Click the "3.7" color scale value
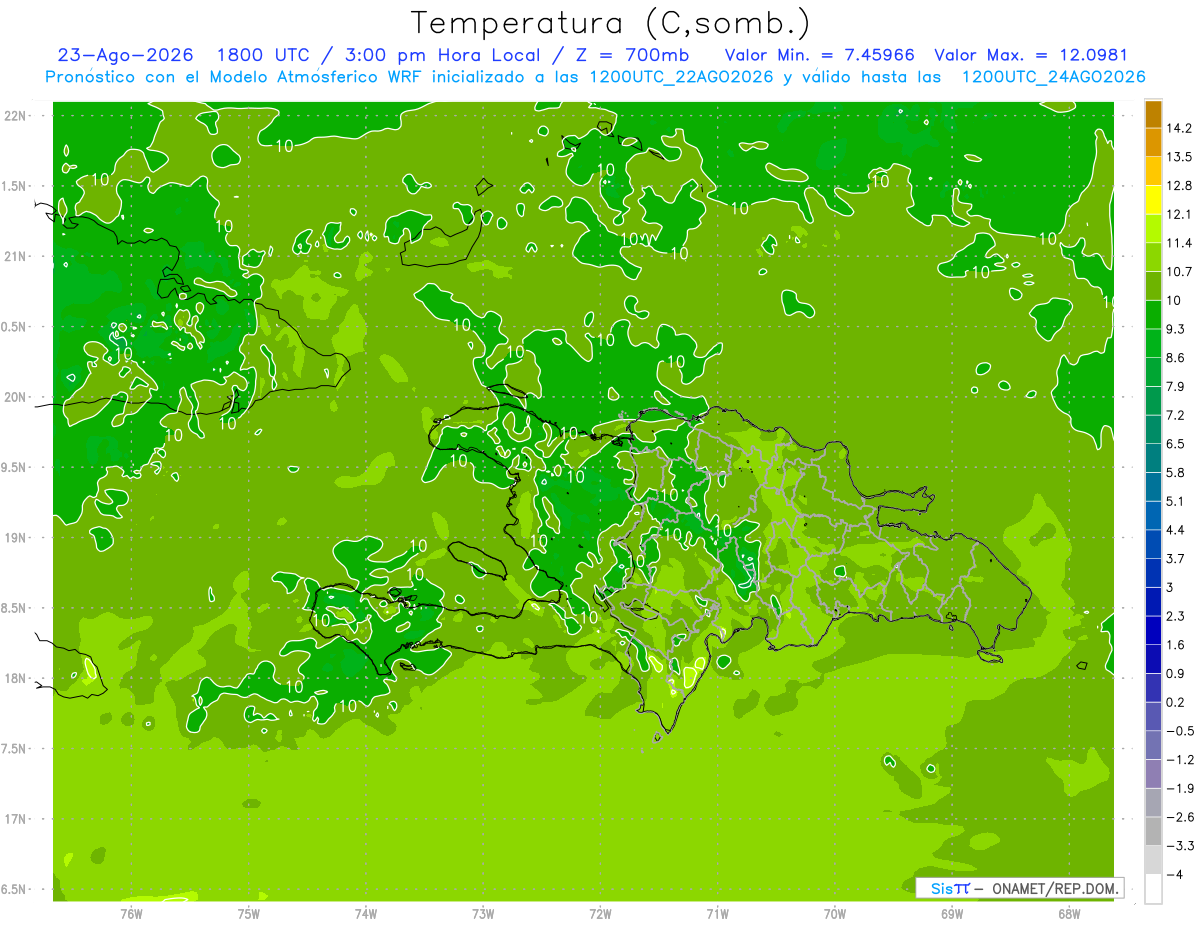This screenshot has width=1200, height=927. [1176, 559]
